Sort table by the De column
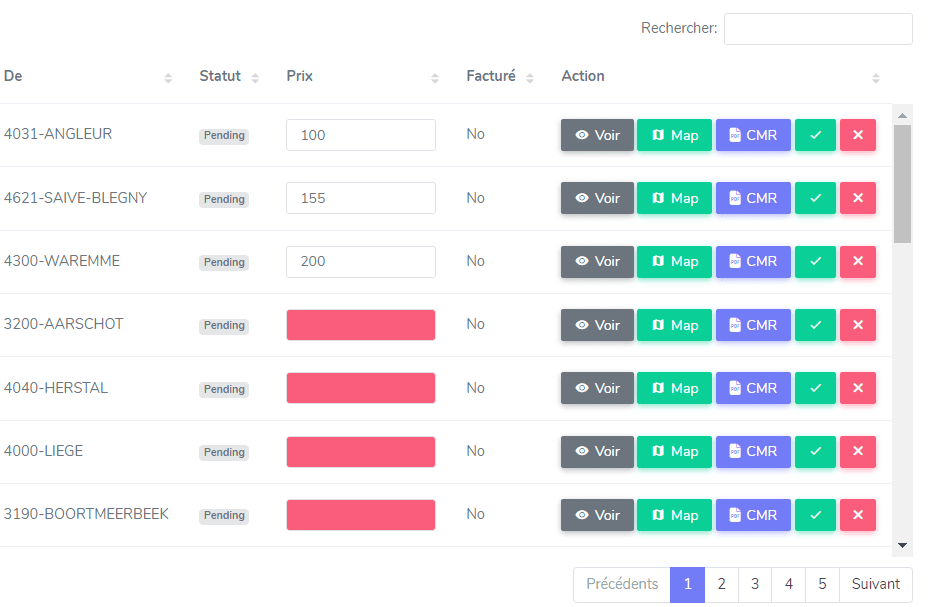The image size is (935, 607). 168,78
